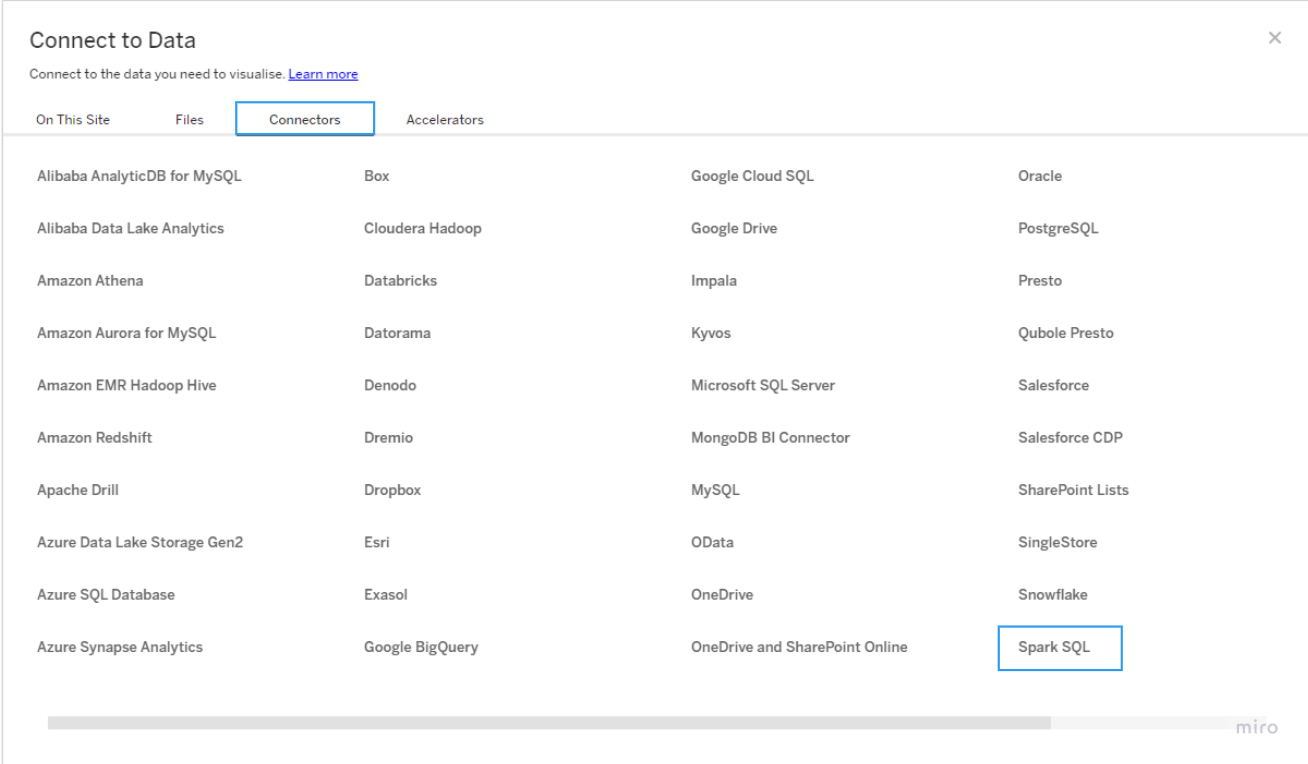The width and height of the screenshot is (1308, 764).
Task: Choose the Microsoft SQL Server connector
Action: [x=763, y=385]
